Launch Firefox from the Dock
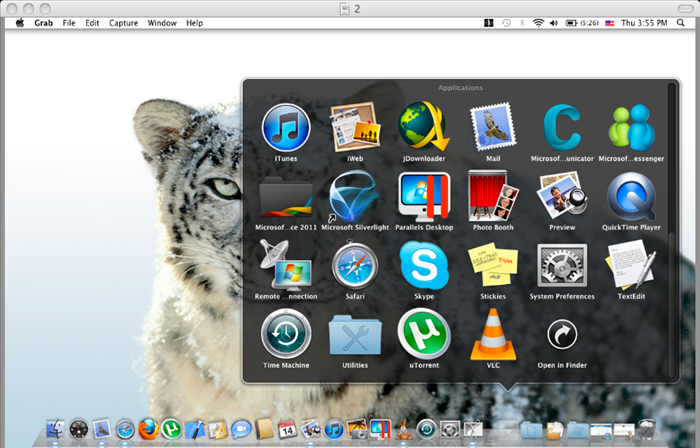Screen dimensions: 700x448 pos(148,429)
